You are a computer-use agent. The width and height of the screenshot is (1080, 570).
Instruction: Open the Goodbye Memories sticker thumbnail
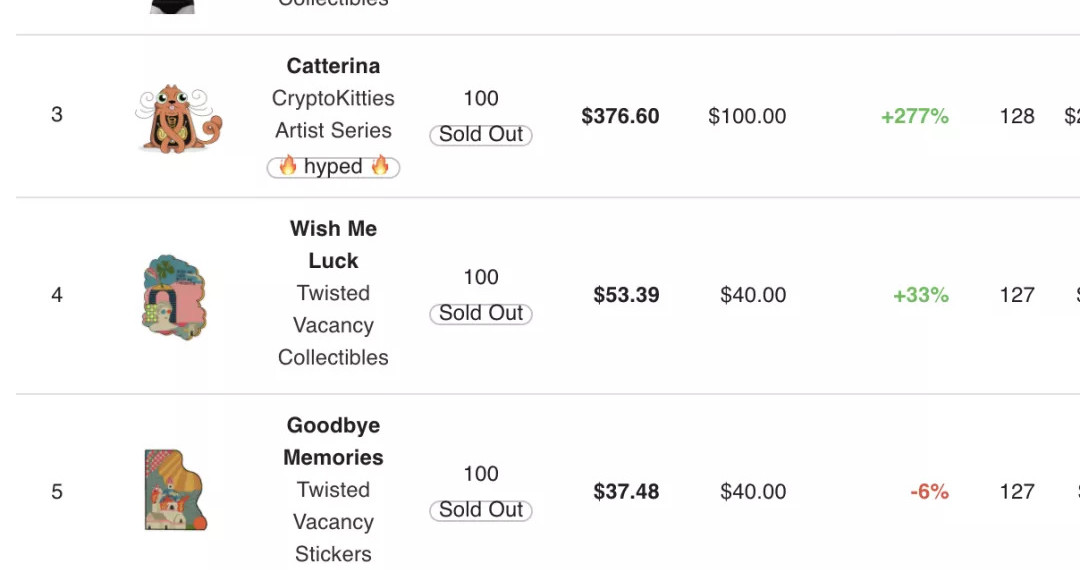point(175,490)
